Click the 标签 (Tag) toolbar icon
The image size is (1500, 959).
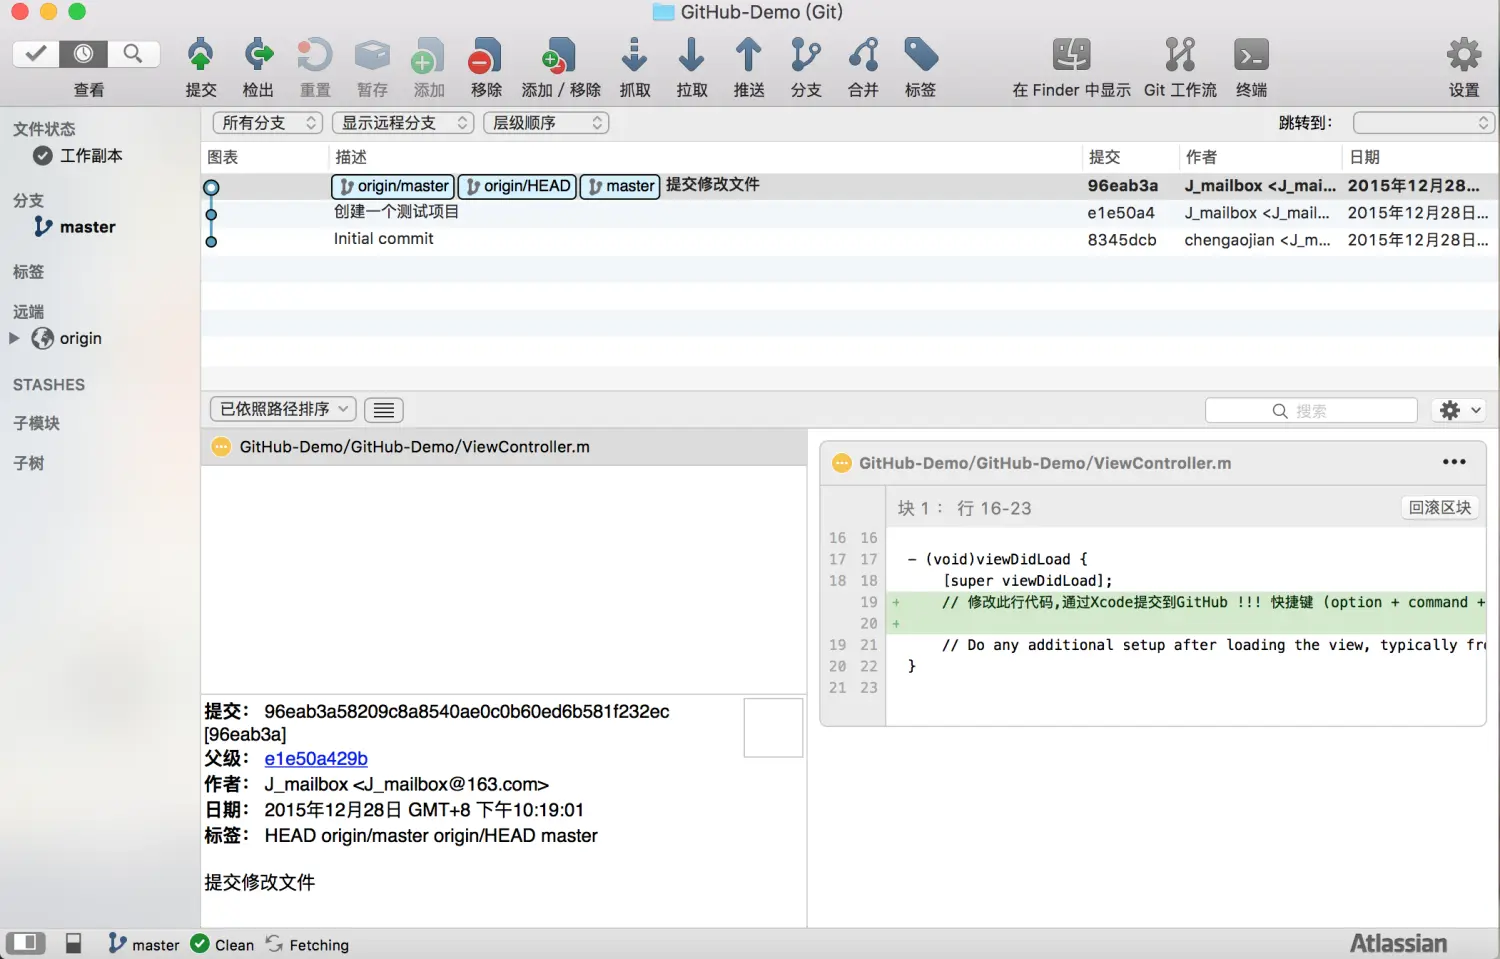921,56
